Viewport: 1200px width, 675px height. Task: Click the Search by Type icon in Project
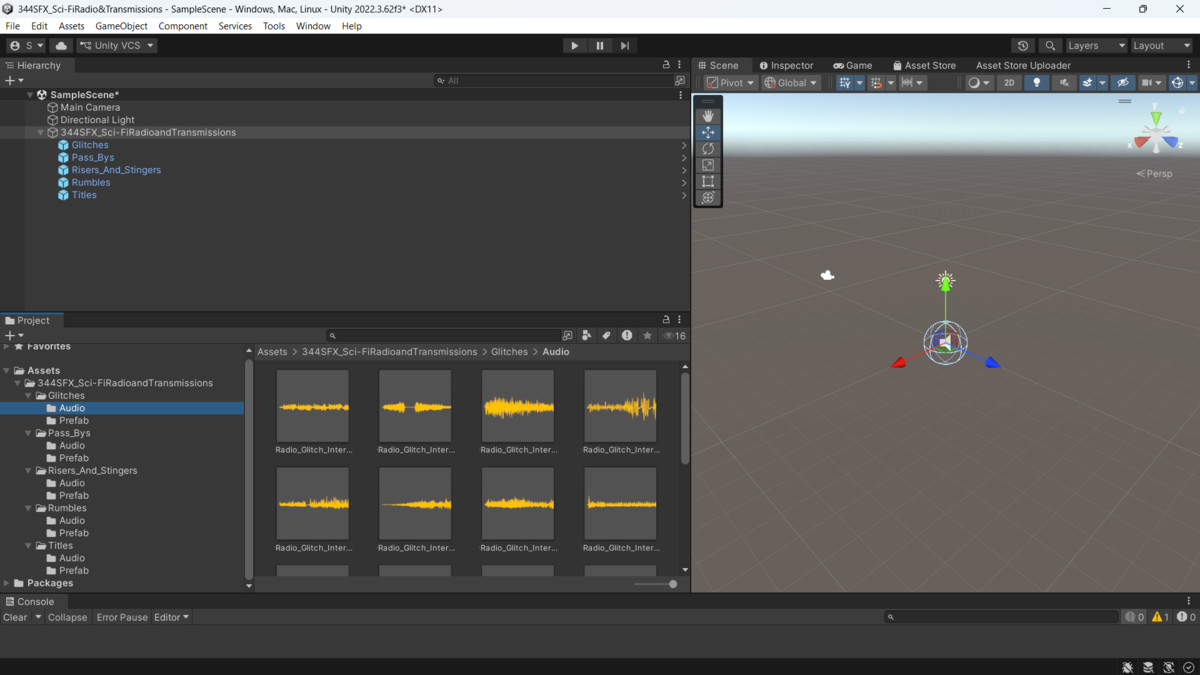tap(587, 336)
